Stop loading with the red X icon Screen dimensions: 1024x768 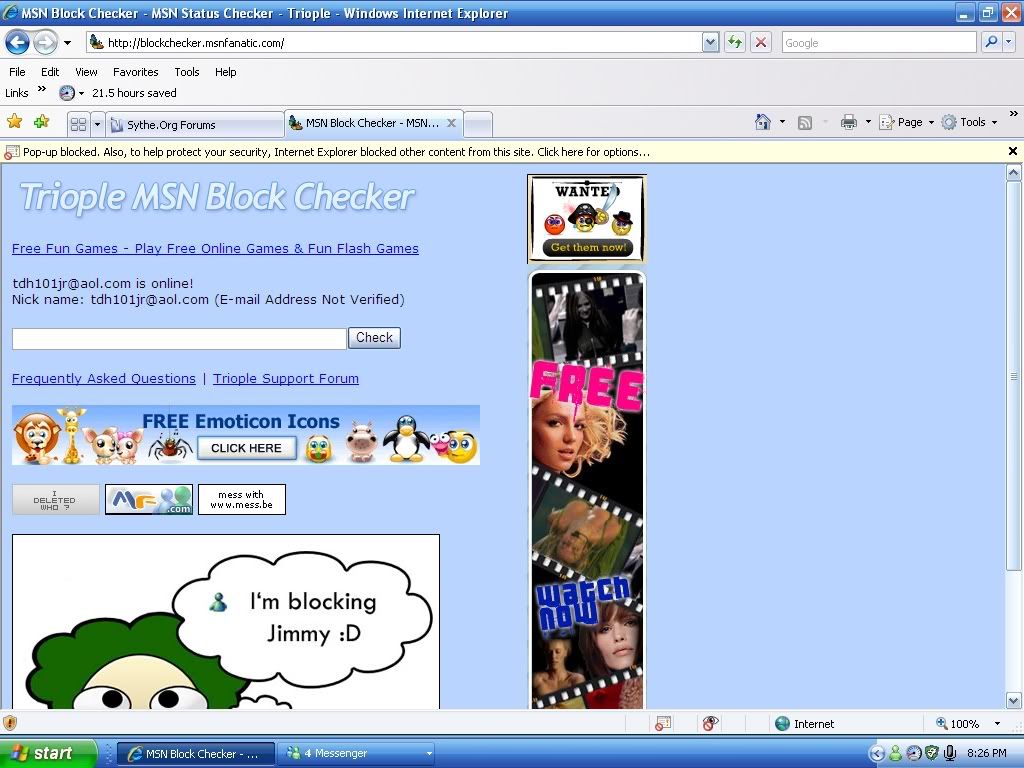(761, 43)
